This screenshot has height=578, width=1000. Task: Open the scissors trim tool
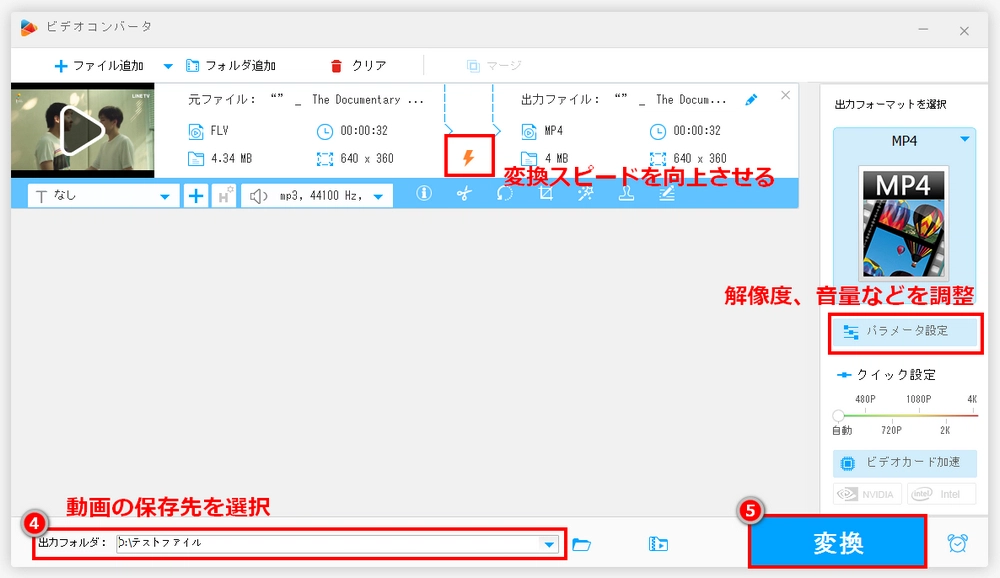pos(464,193)
